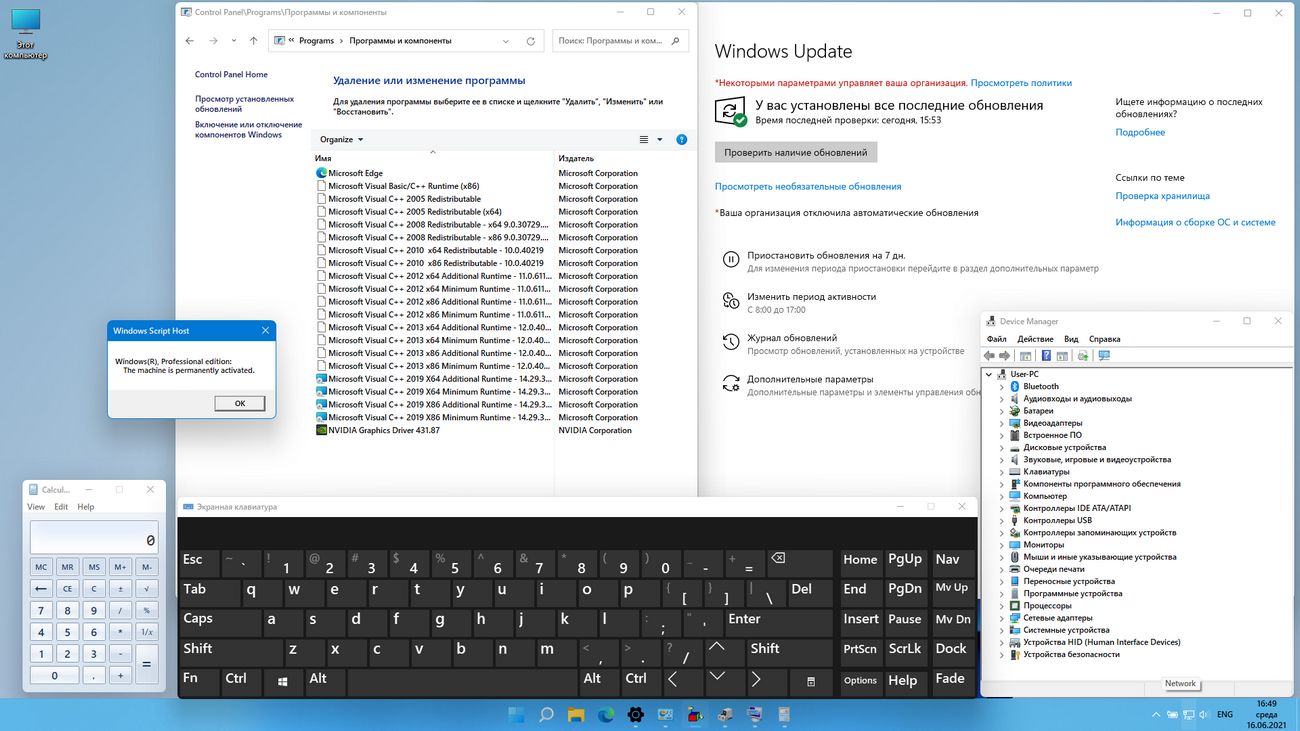This screenshot has height=731, width=1300.
Task: Select NVIDIA Graphics Driver 431.87 entry
Action: tap(383, 430)
